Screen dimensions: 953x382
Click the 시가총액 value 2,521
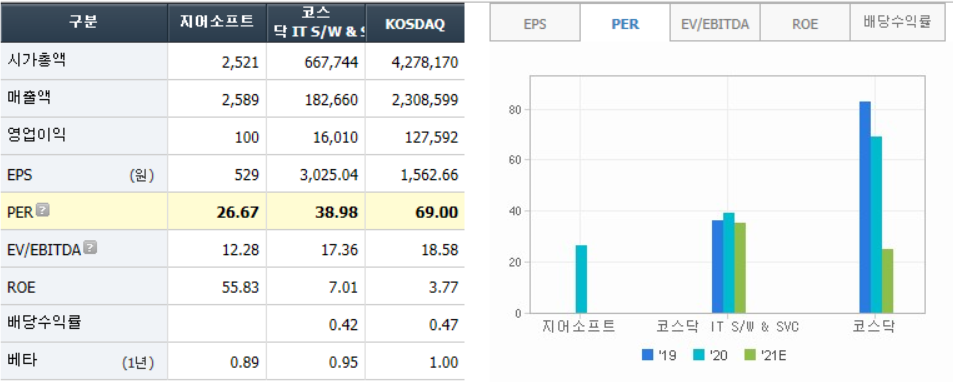[x=241, y=63]
